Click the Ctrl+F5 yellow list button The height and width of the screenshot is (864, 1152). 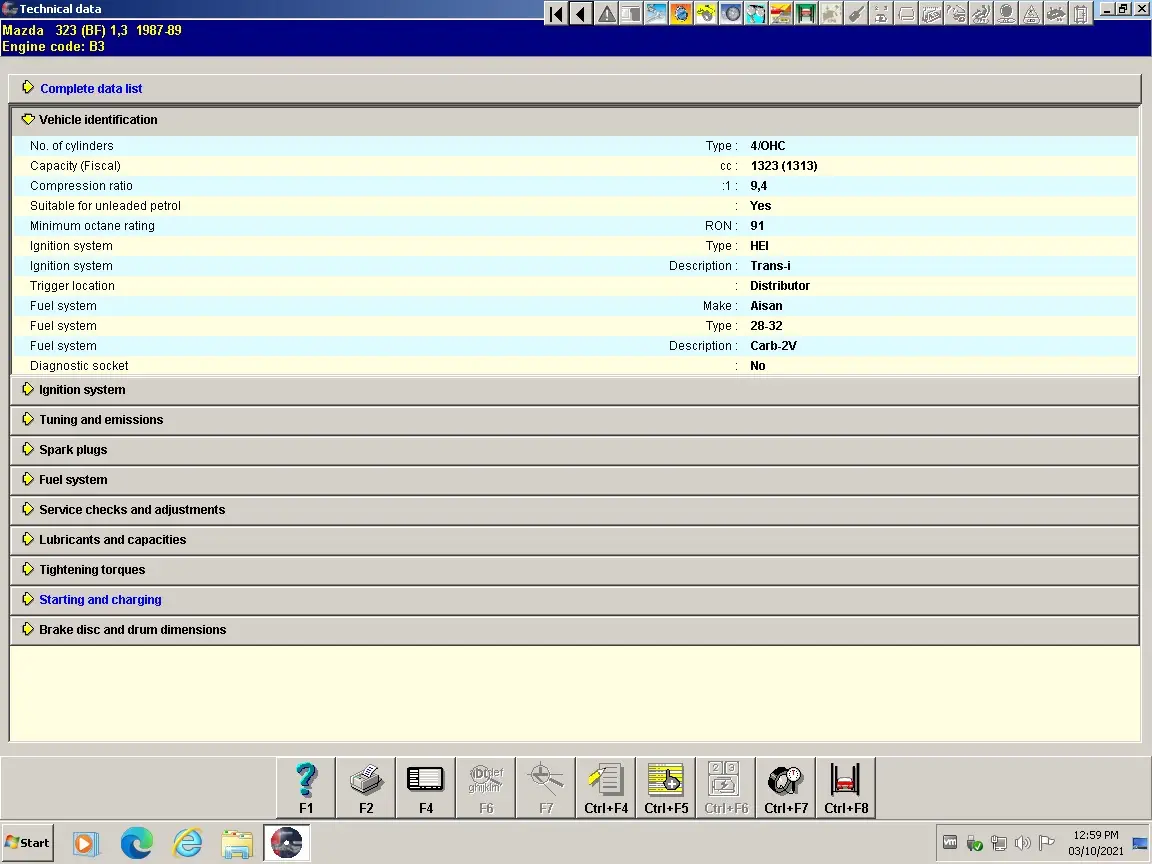coord(666,788)
